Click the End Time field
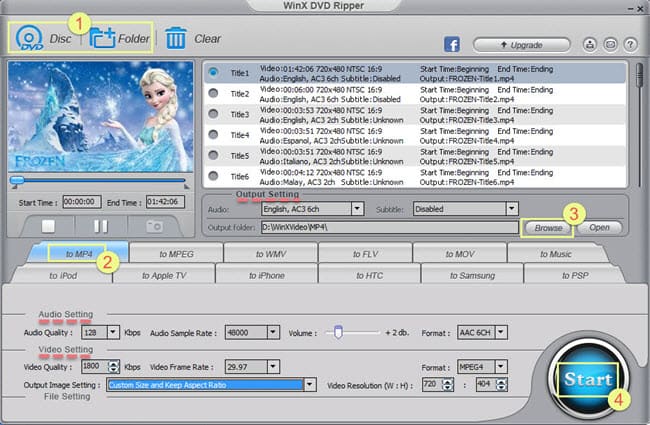Viewport: 650px width, 425px height. click(x=165, y=202)
